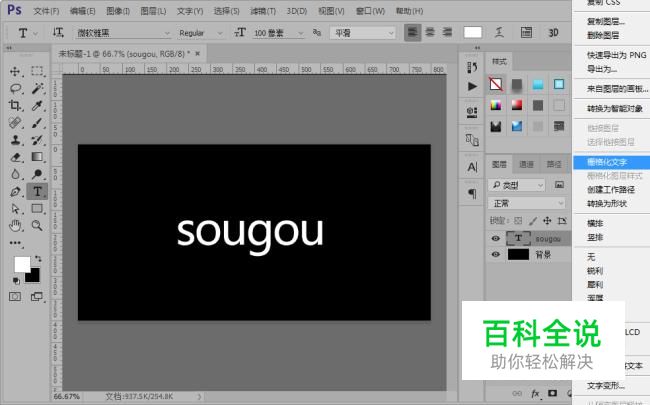Select the Move tool
This screenshot has width=650, height=405.
pyautogui.click(x=15, y=71)
